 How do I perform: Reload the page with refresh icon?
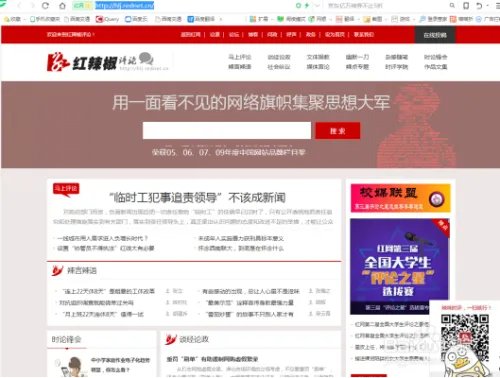(46, 5)
